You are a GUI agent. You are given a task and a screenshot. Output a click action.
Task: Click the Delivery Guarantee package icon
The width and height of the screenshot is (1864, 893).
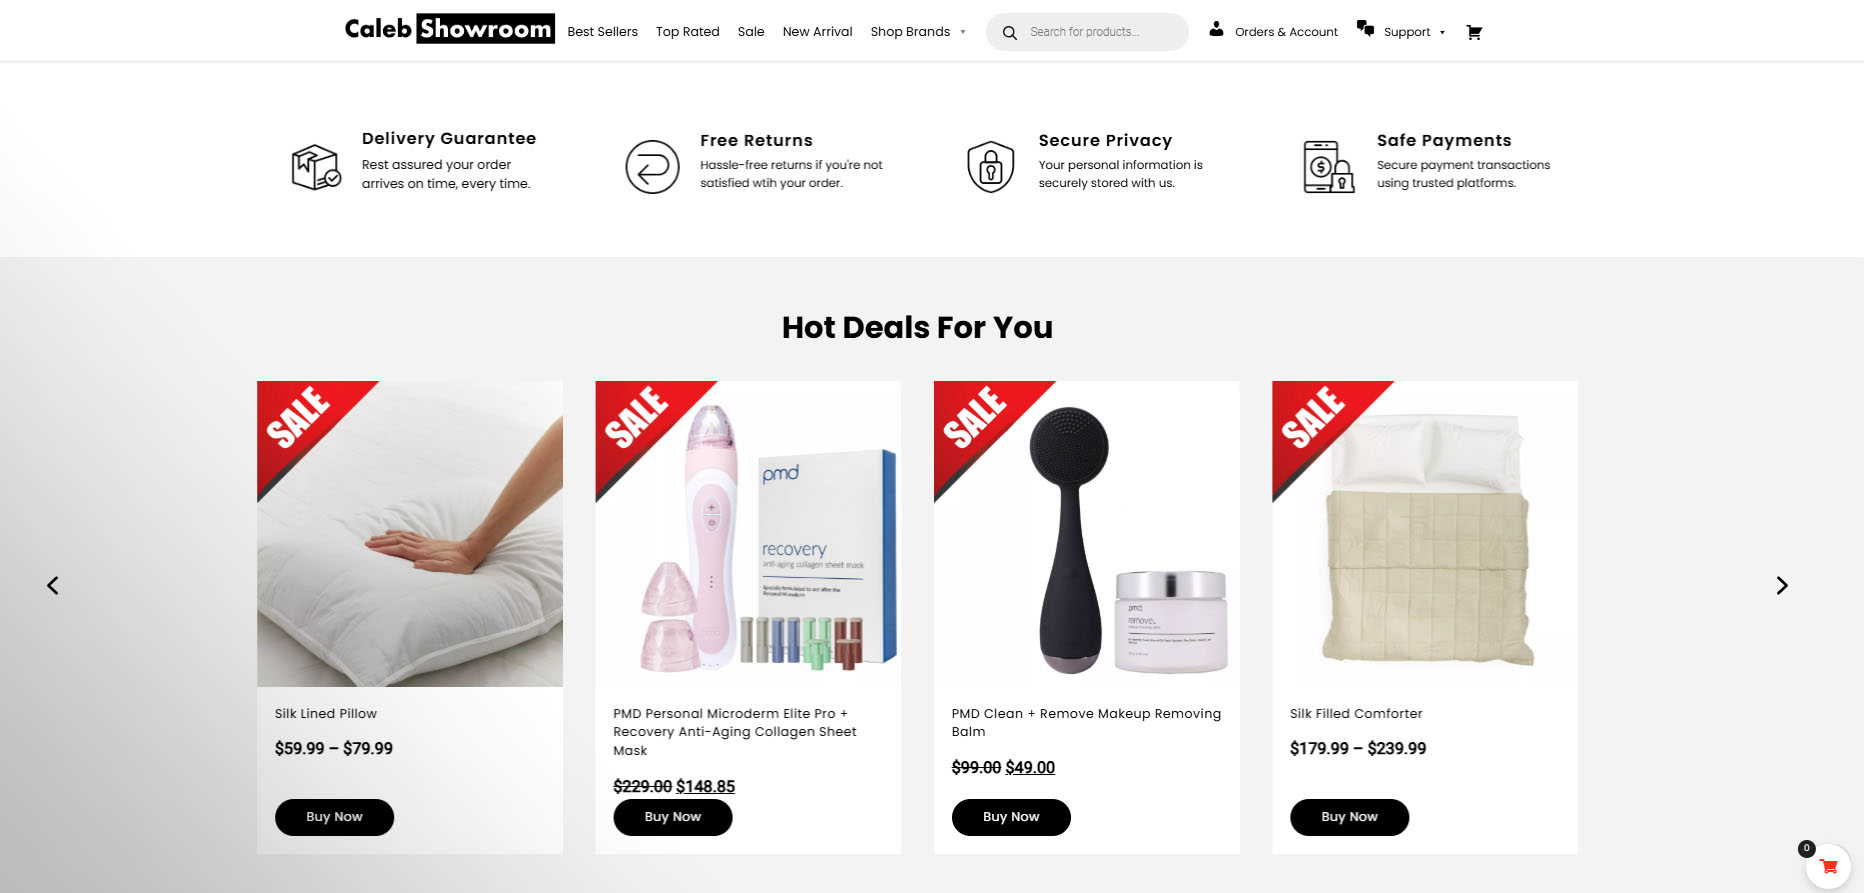(x=316, y=167)
